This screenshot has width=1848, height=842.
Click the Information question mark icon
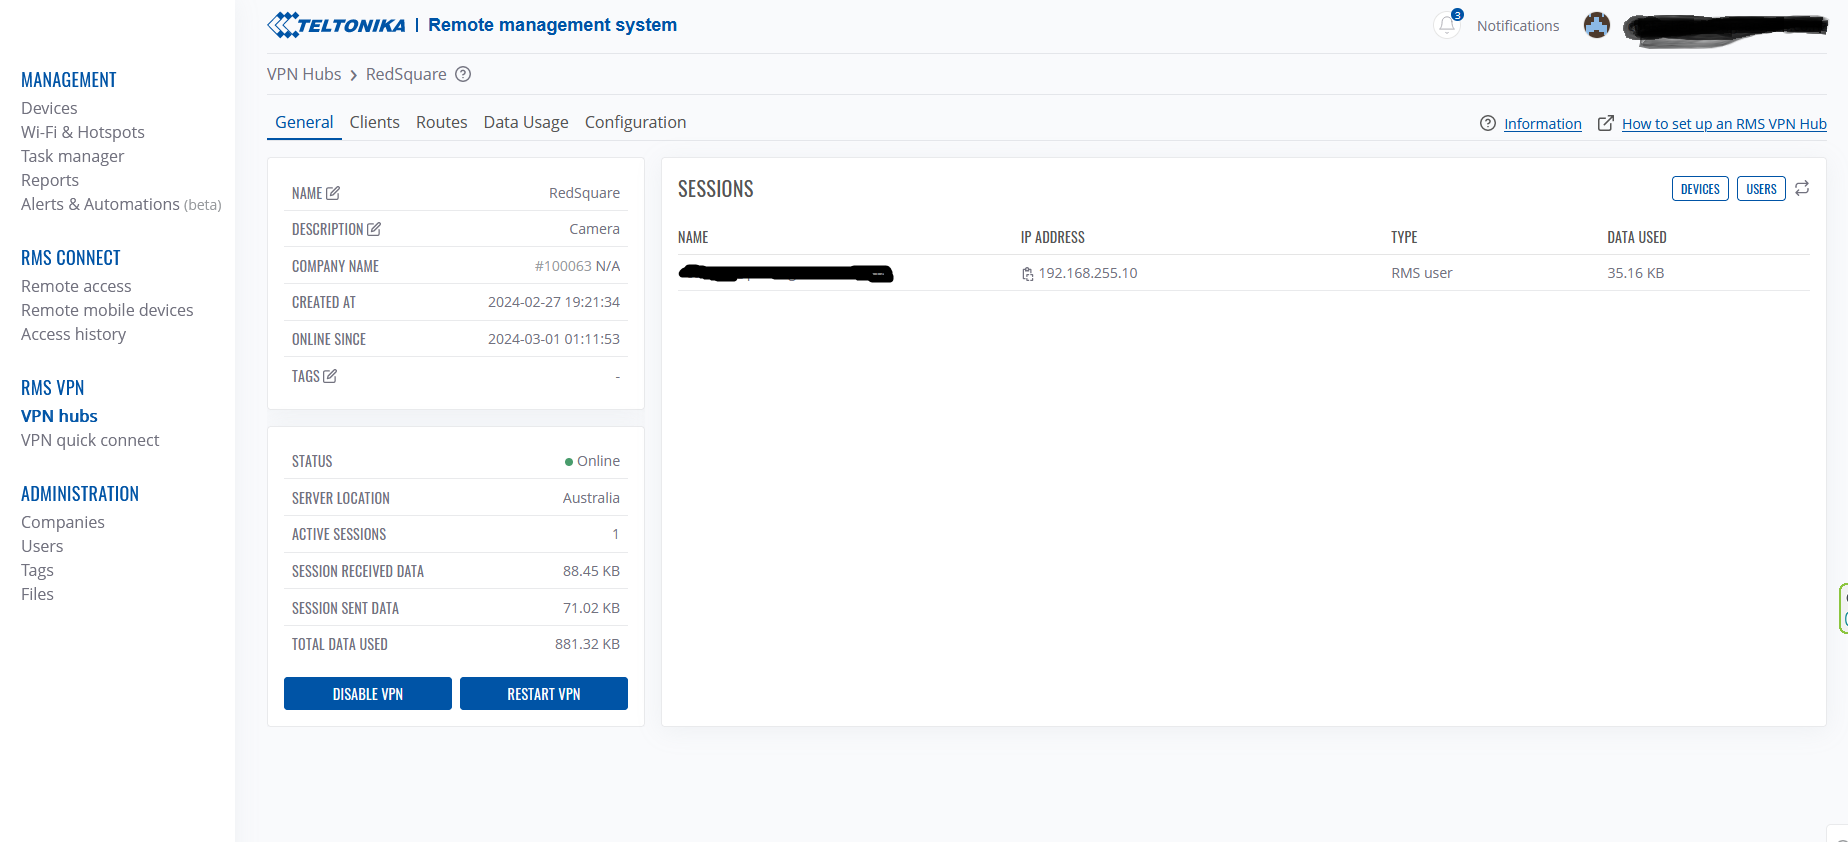[x=1488, y=123]
